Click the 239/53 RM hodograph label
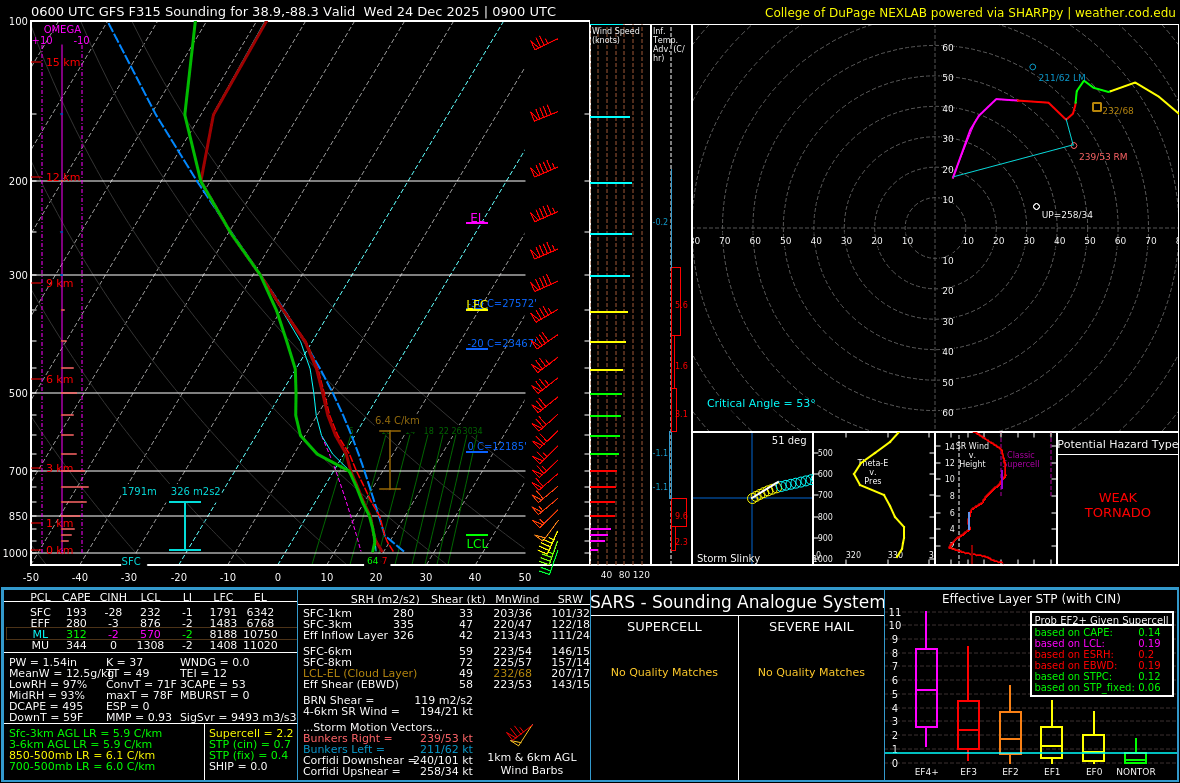 coord(1103,157)
